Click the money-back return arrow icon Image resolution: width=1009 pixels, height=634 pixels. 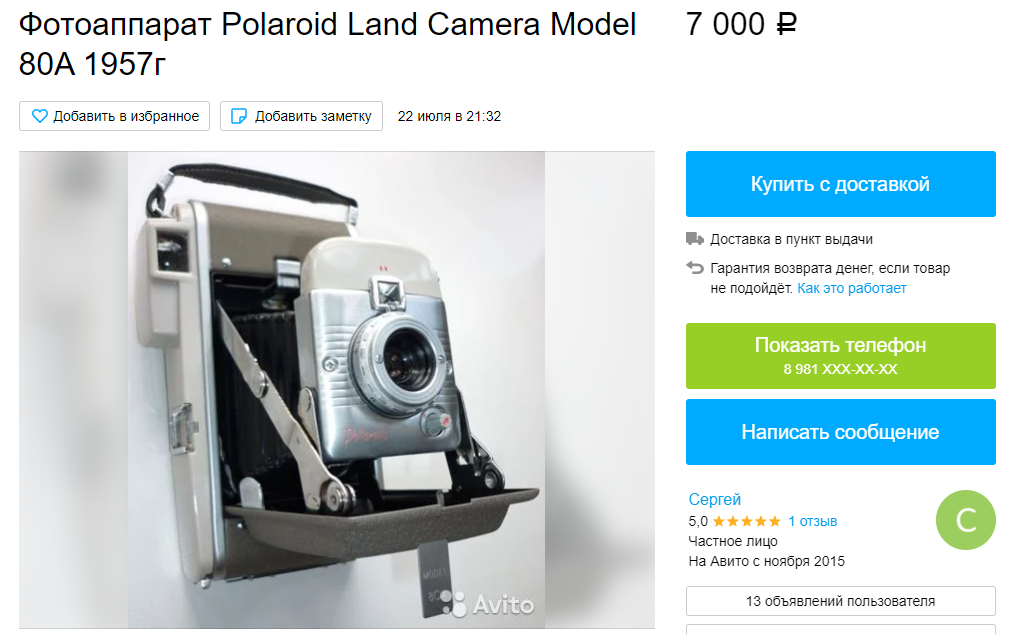tap(695, 268)
